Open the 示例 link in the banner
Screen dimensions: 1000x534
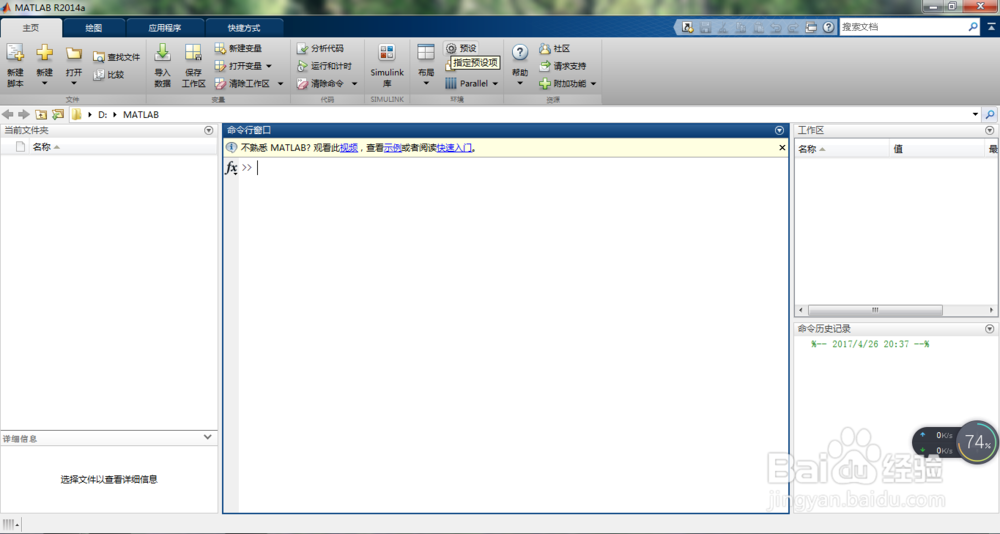392,147
